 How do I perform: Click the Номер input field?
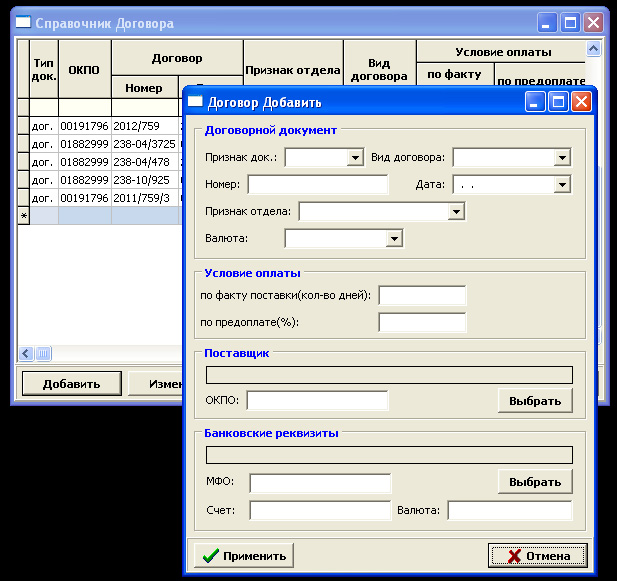[x=318, y=185]
